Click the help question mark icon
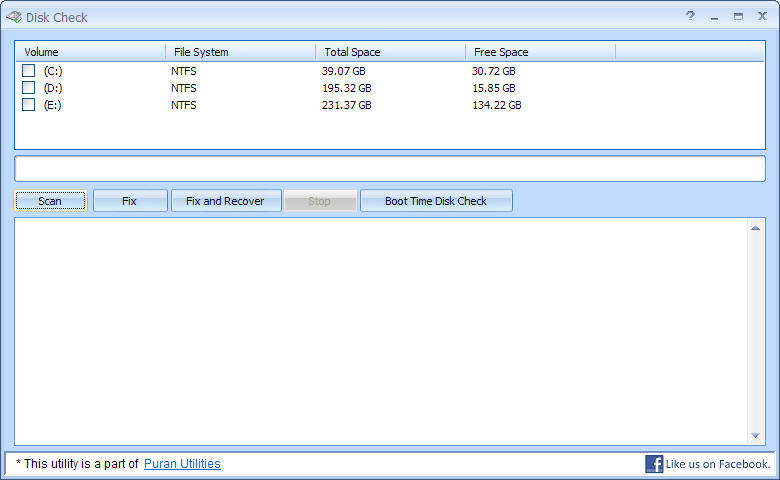780x480 pixels. pyautogui.click(x=690, y=17)
